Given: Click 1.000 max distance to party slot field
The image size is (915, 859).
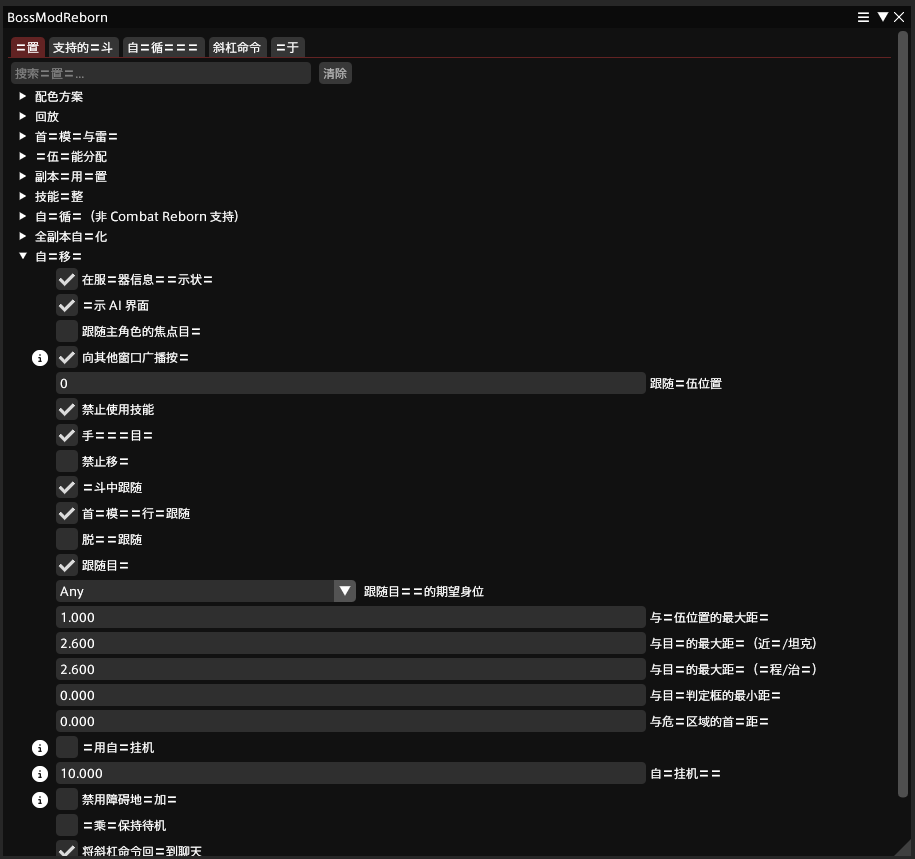Looking at the screenshot, I should (351, 617).
